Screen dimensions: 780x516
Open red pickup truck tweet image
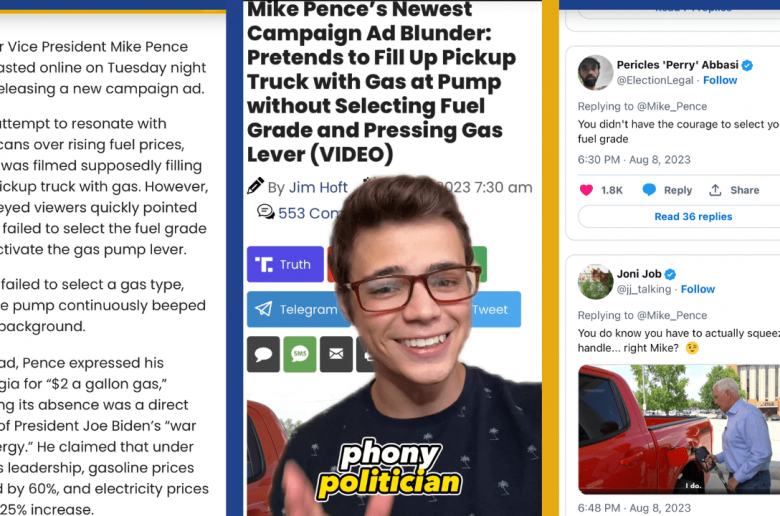(679, 429)
